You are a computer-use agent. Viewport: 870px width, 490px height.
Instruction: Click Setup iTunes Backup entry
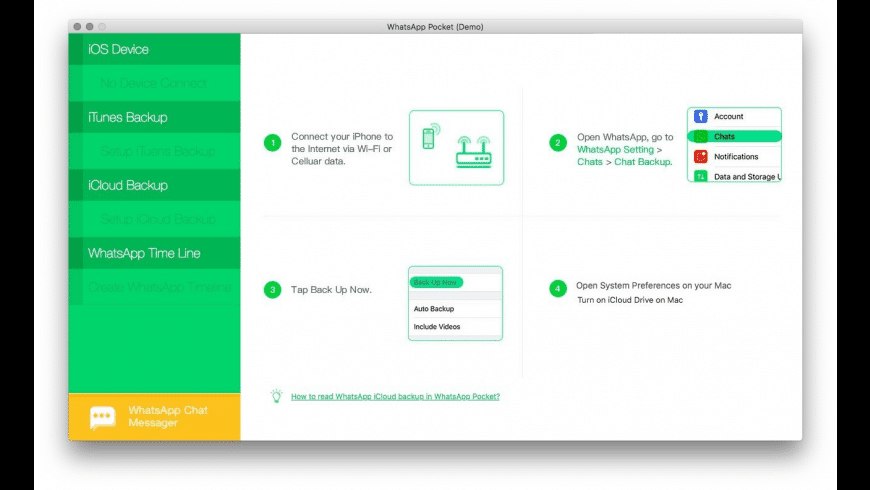coord(154,151)
